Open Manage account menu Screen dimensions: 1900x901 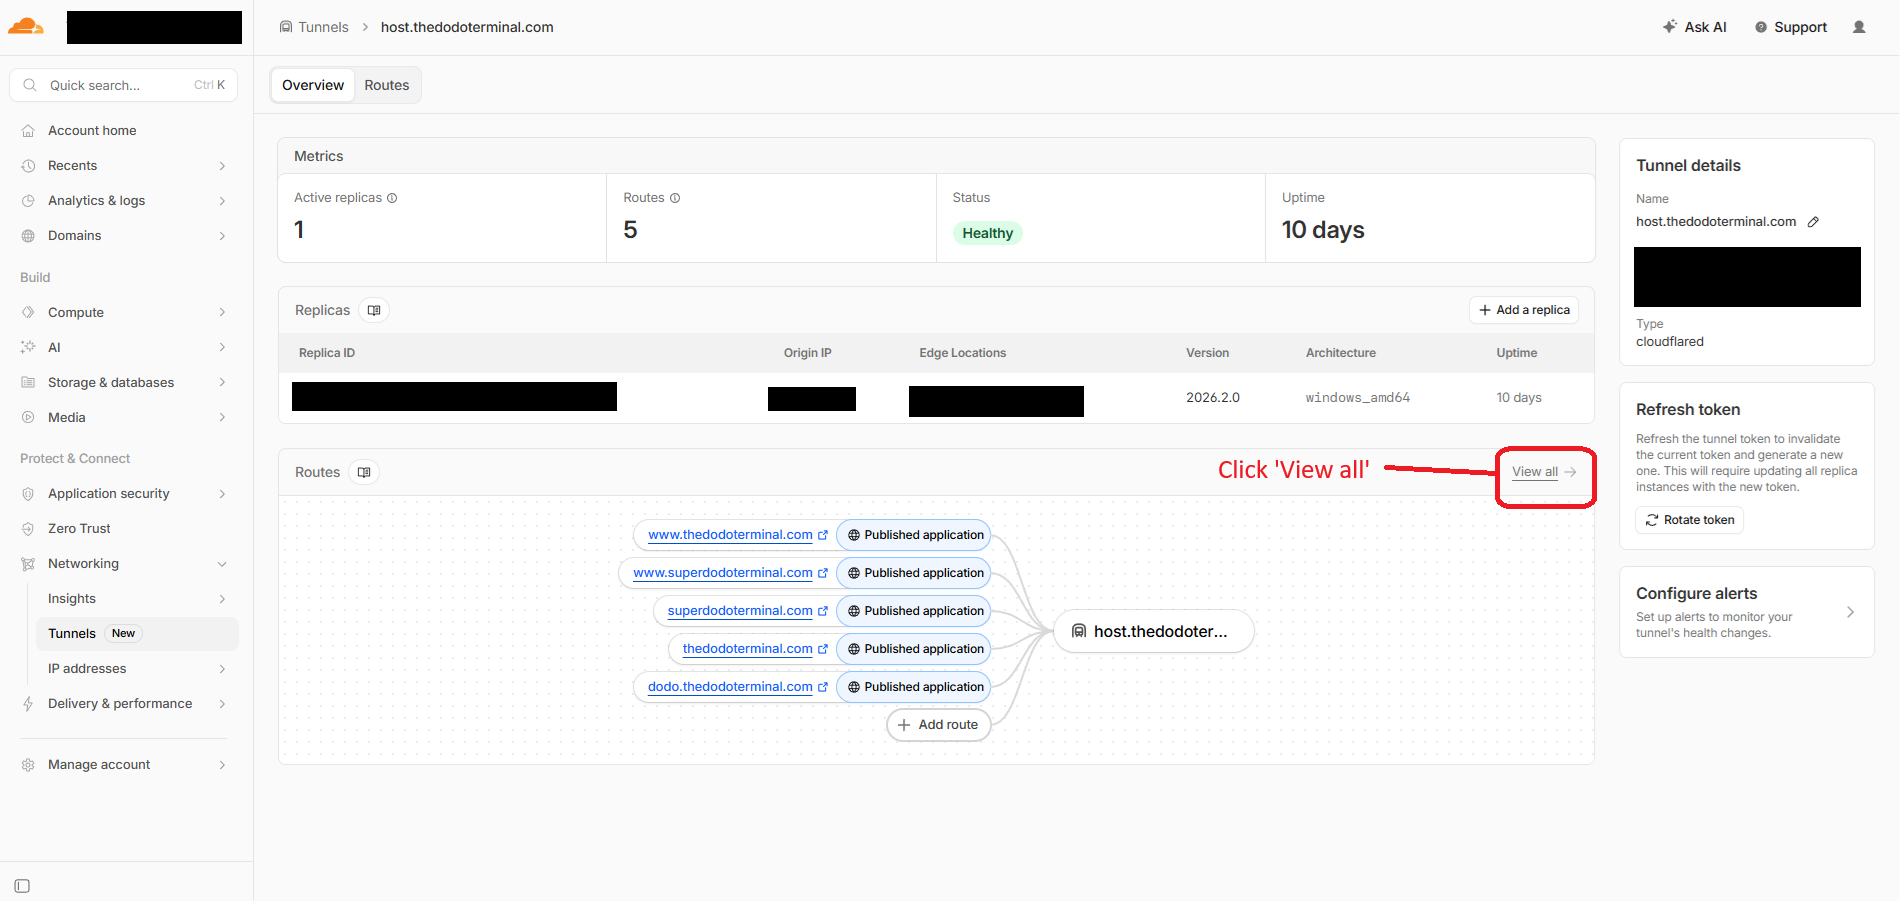124,764
